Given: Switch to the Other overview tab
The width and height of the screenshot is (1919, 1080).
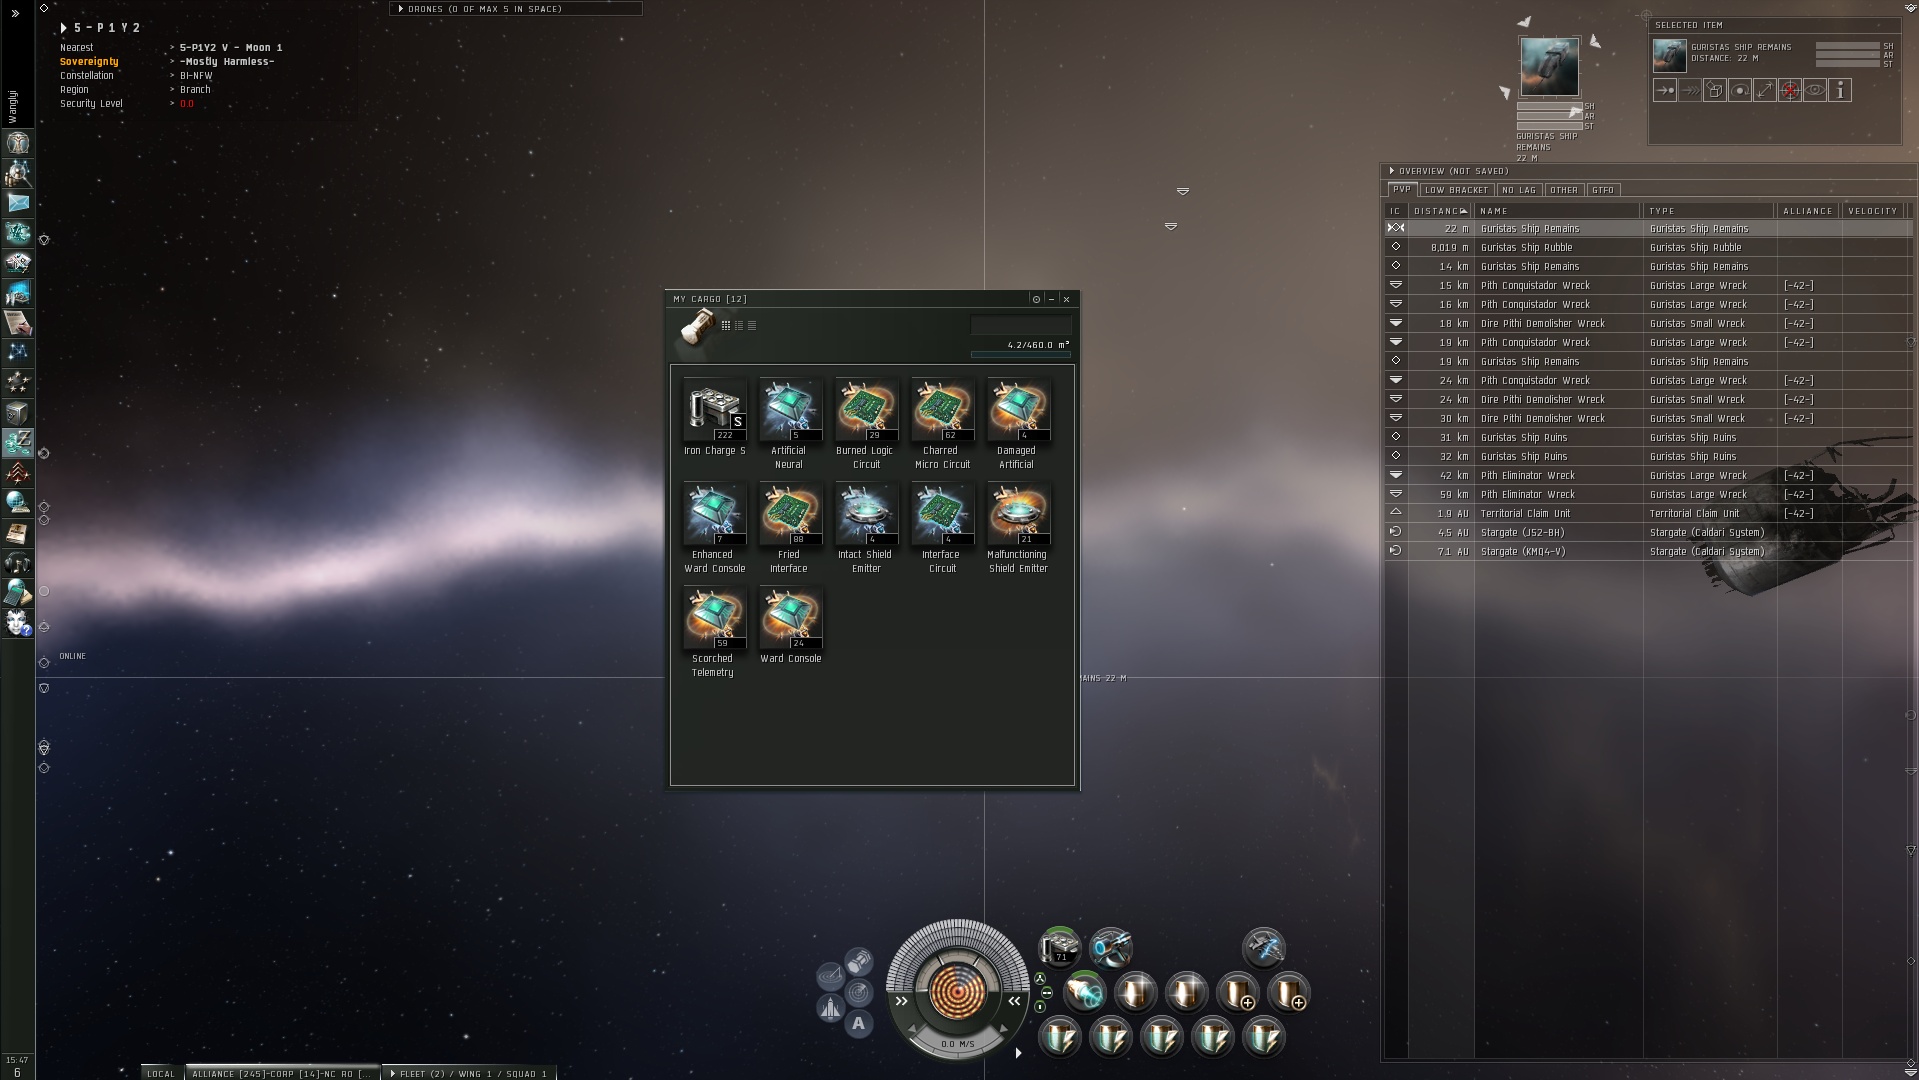Looking at the screenshot, I should point(1564,190).
